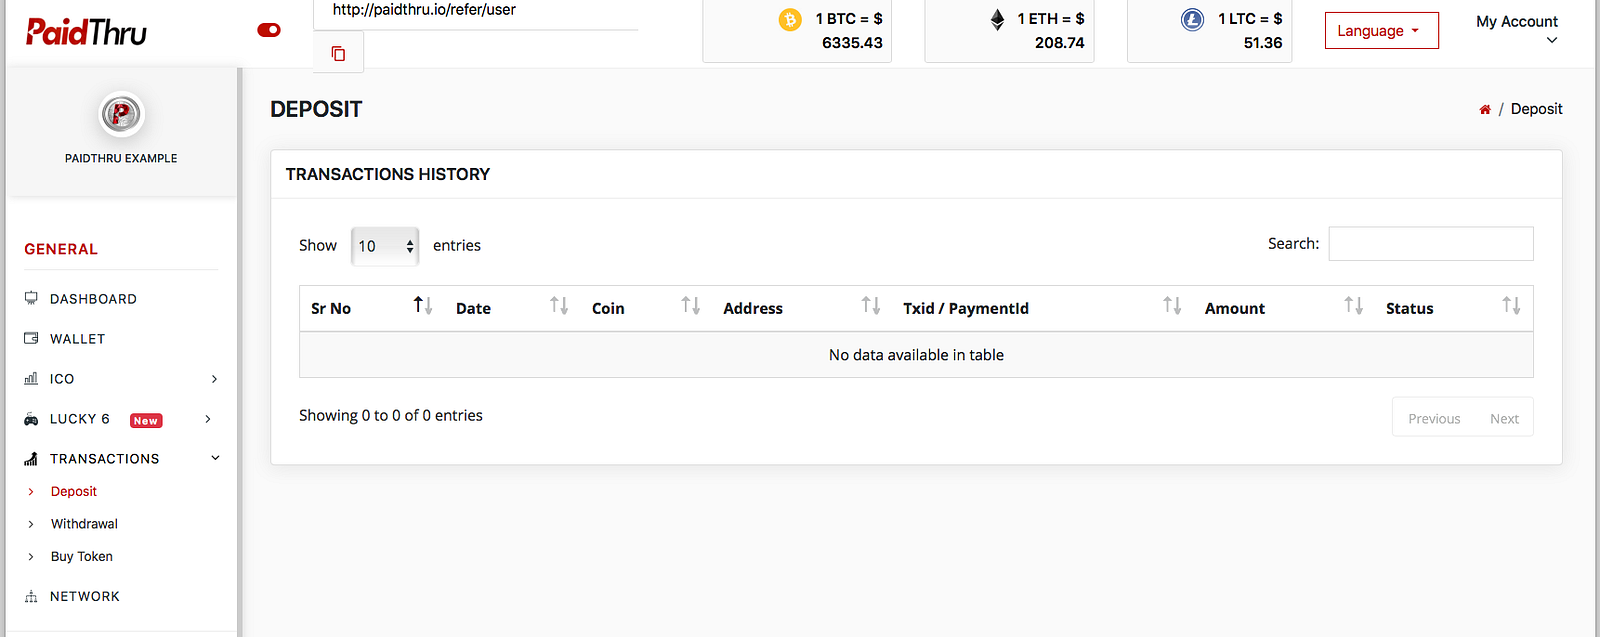Sort table by Sr No column

pyautogui.click(x=373, y=308)
